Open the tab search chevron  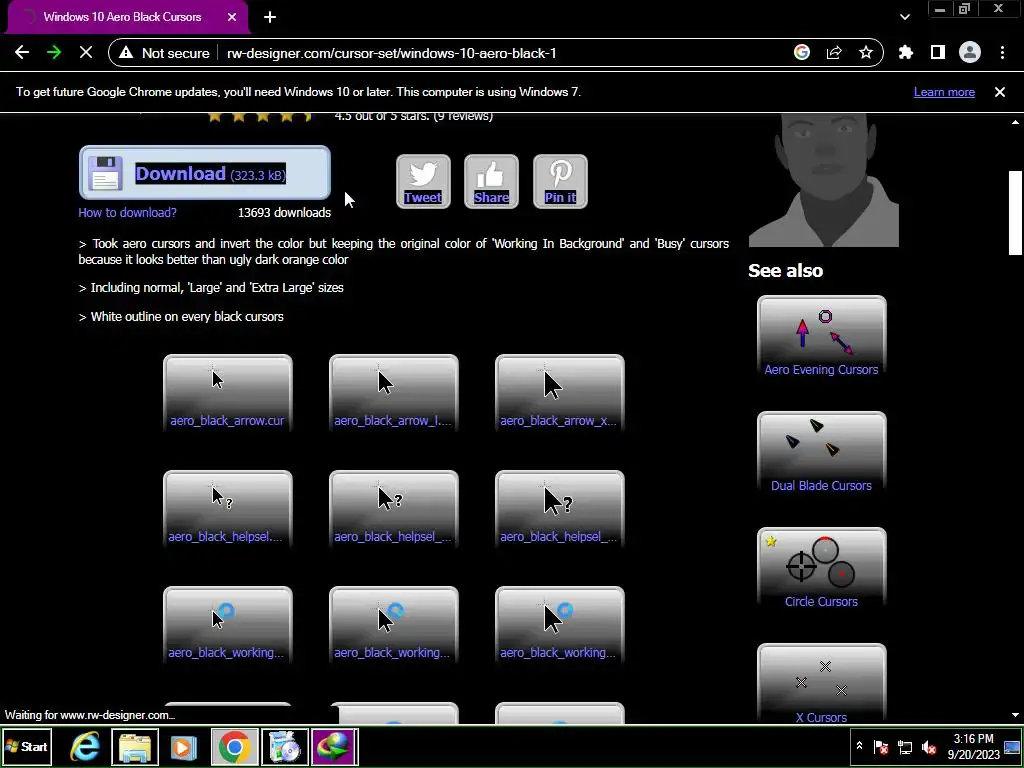[x=905, y=17]
